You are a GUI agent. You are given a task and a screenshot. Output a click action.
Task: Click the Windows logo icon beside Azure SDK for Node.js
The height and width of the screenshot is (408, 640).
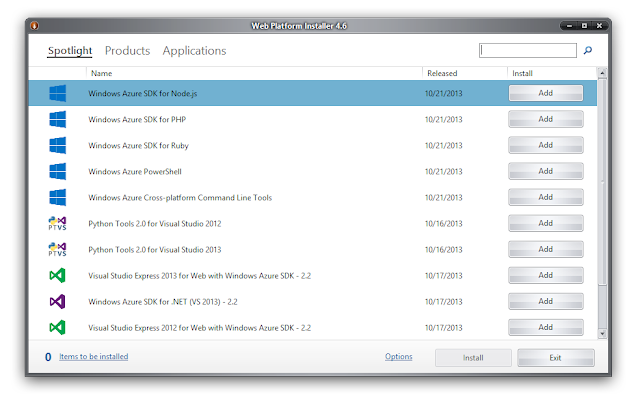[x=58, y=93]
